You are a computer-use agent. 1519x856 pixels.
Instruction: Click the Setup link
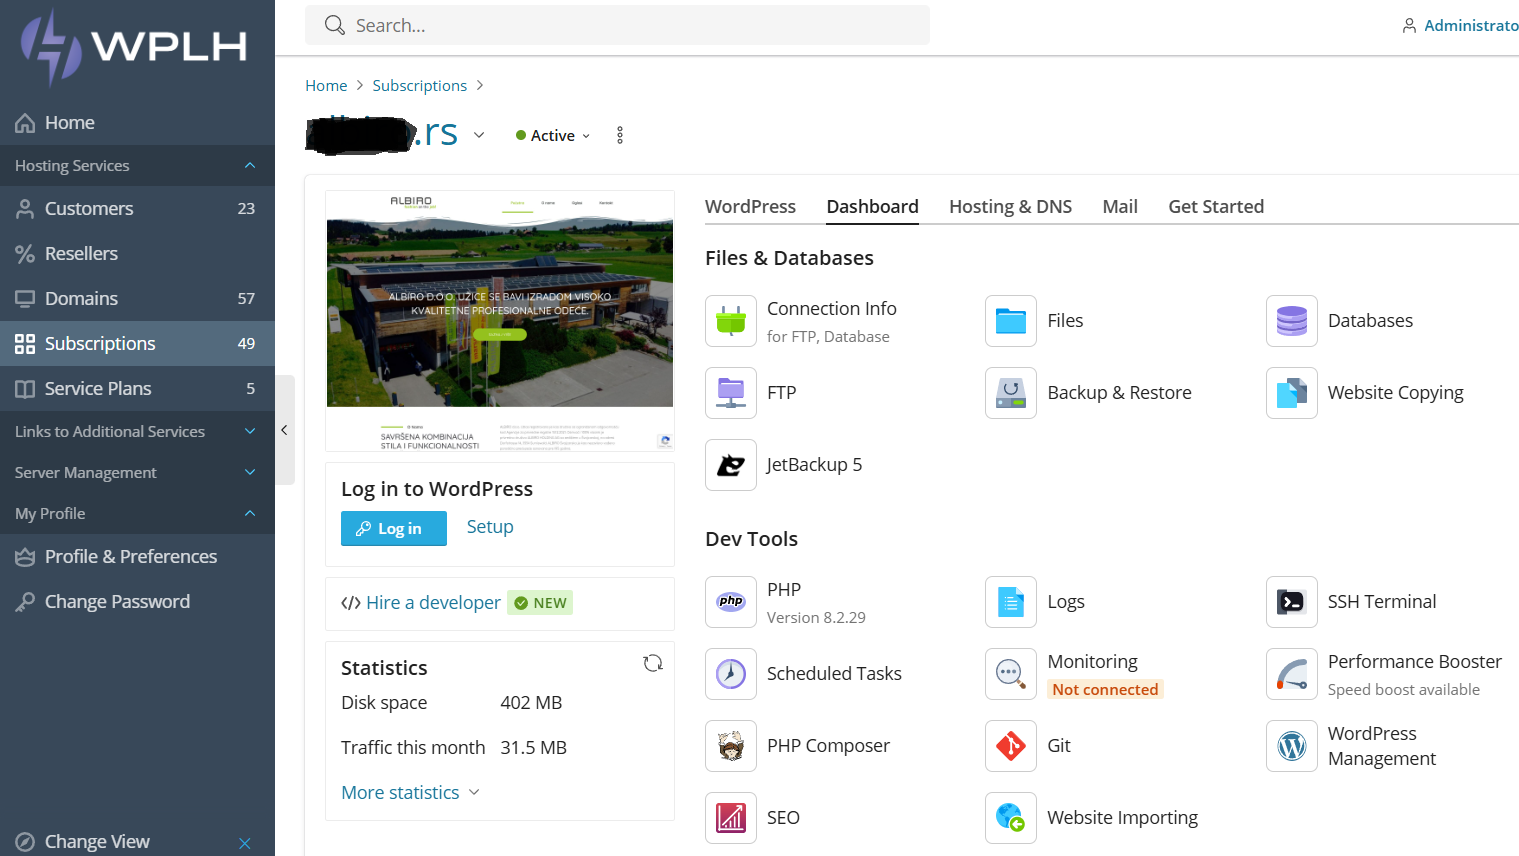(x=490, y=527)
